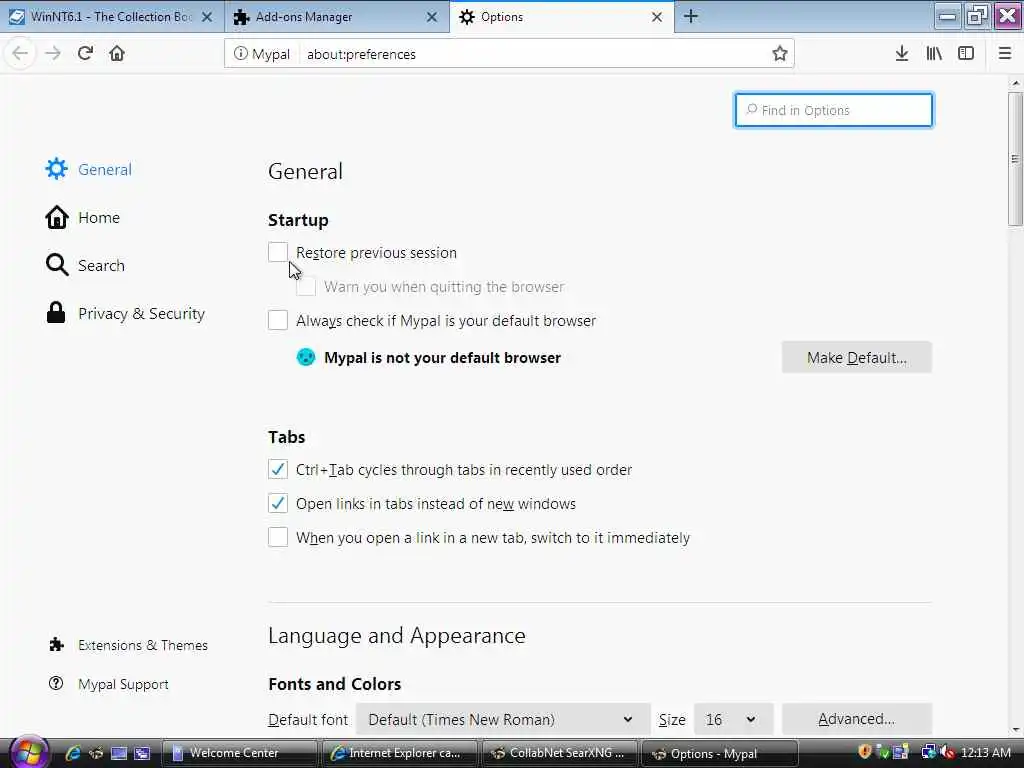The width and height of the screenshot is (1024, 768).
Task: Open the General settings category
Action: point(89,169)
